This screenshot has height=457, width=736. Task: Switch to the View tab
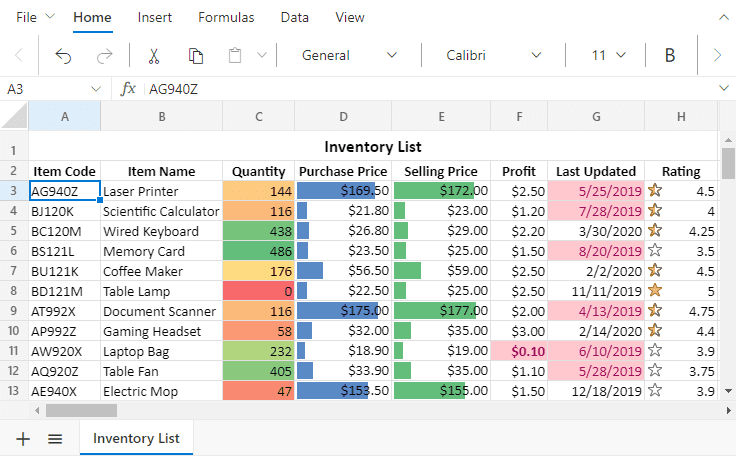(350, 17)
